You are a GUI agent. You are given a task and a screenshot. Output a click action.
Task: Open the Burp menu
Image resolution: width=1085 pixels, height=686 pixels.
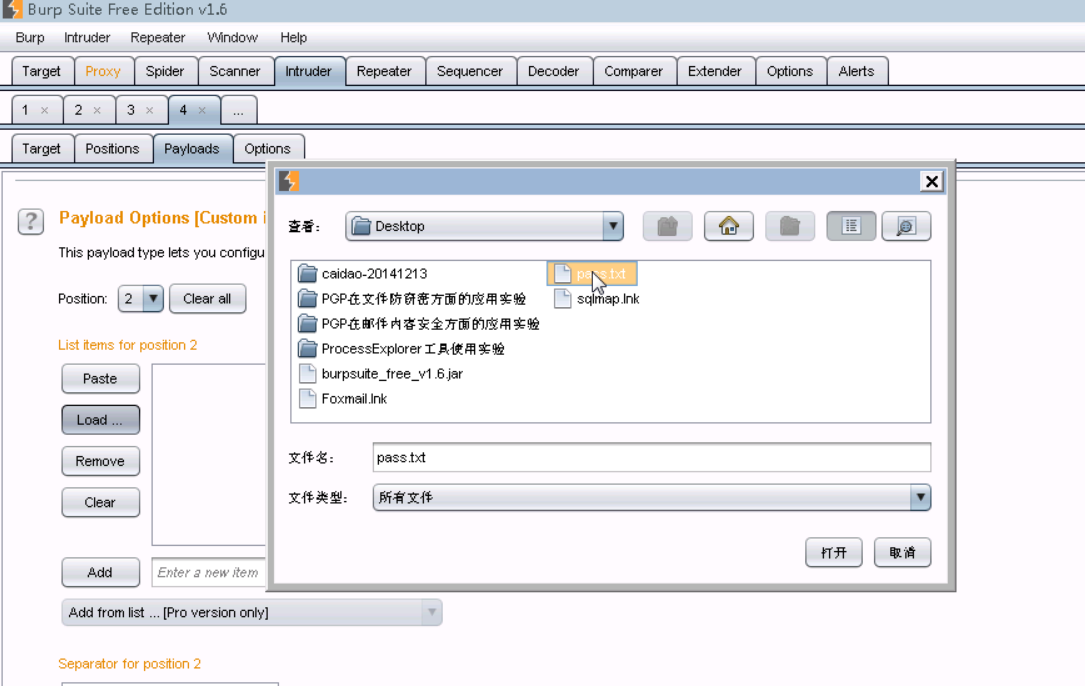point(30,37)
